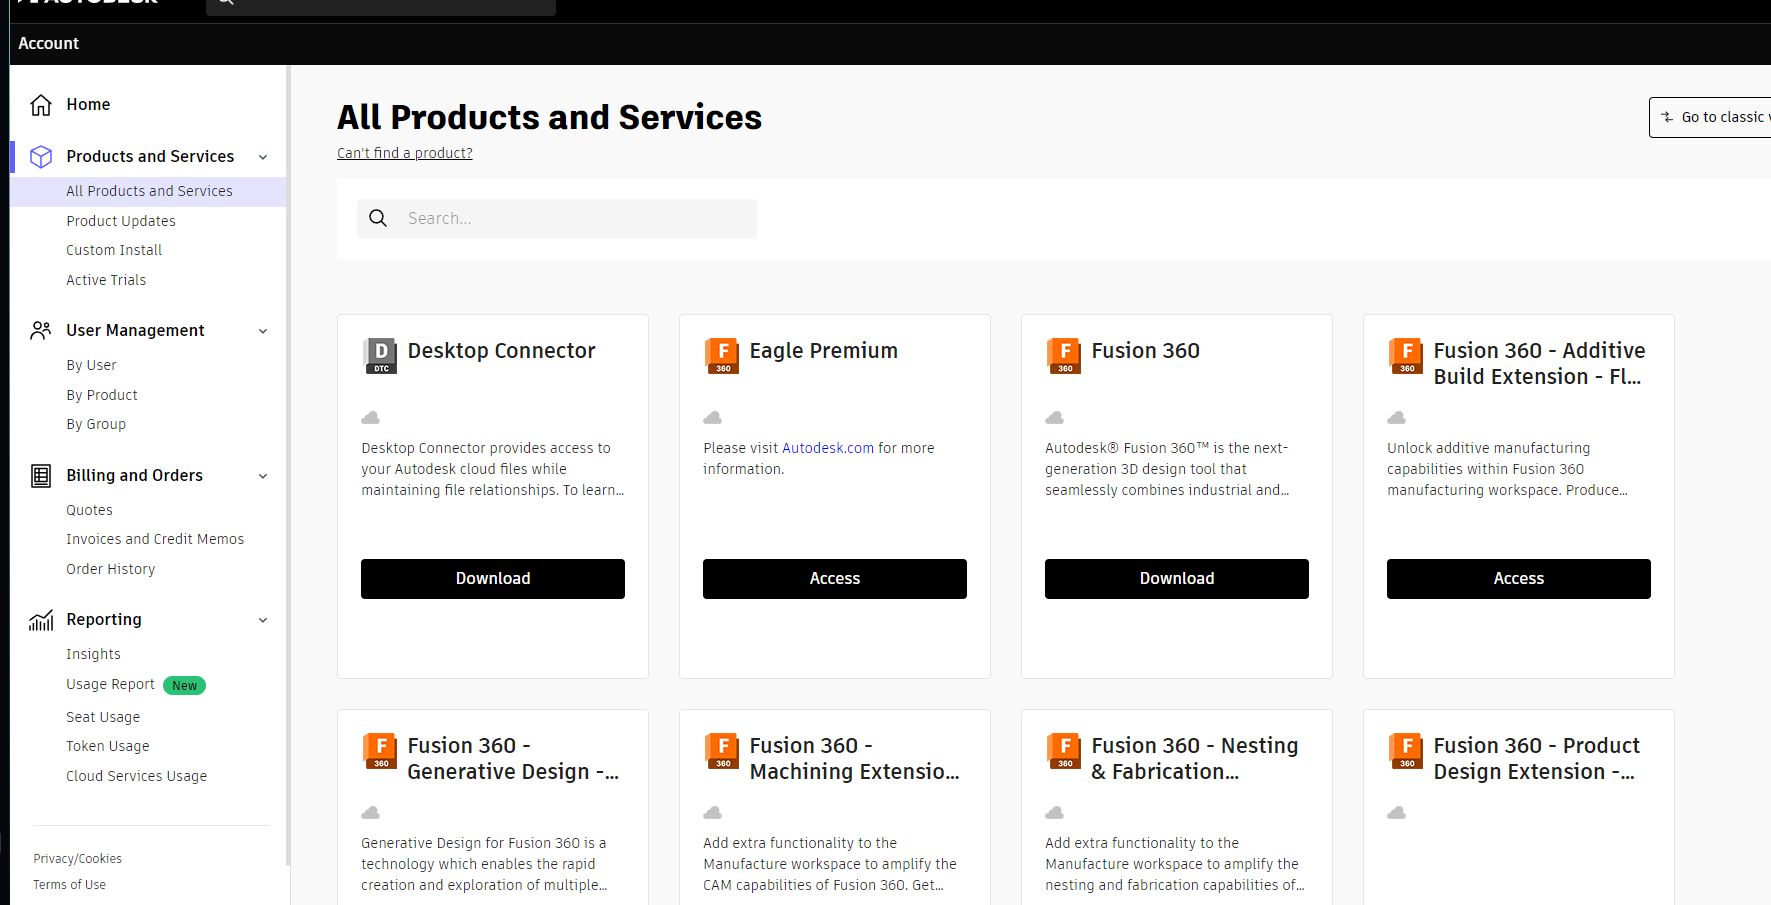Click Access on Additive Build Extension card
The height and width of the screenshot is (905, 1771).
click(x=1519, y=579)
